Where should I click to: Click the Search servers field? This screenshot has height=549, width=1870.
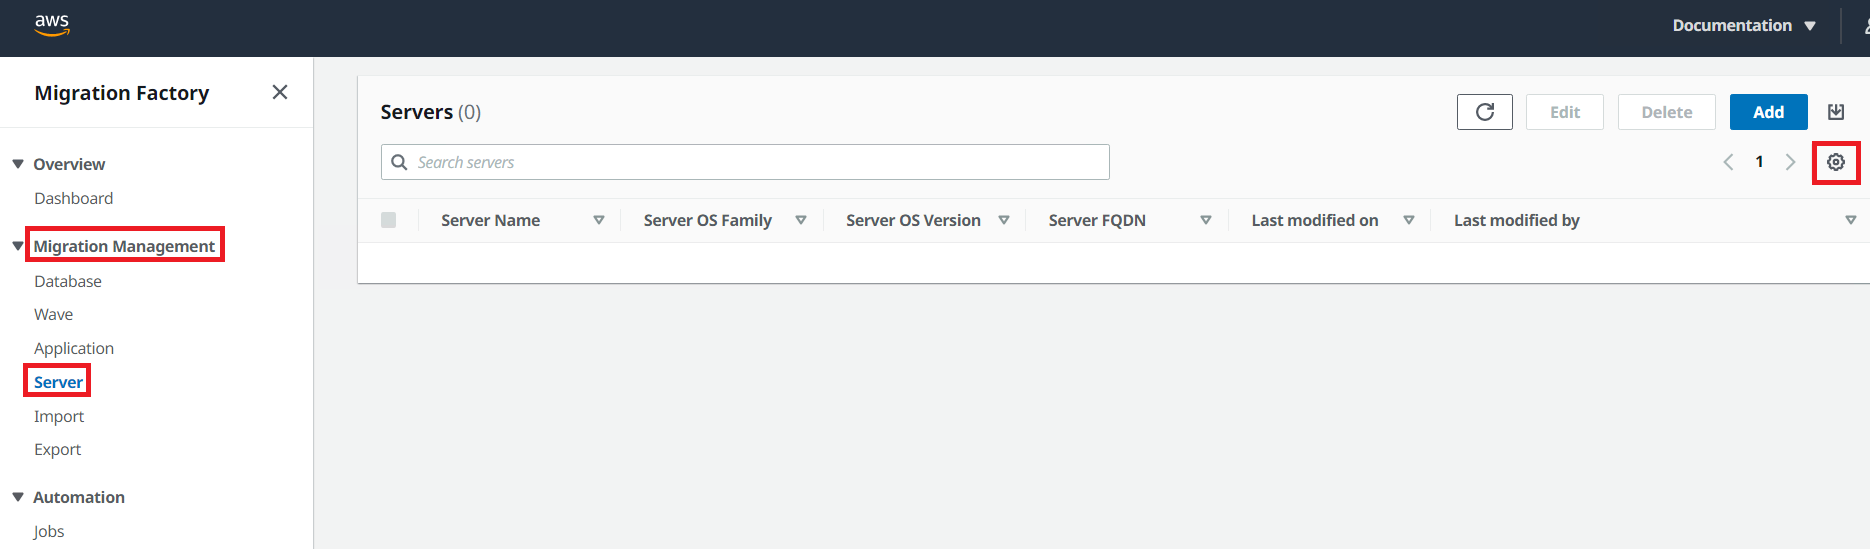coord(745,162)
